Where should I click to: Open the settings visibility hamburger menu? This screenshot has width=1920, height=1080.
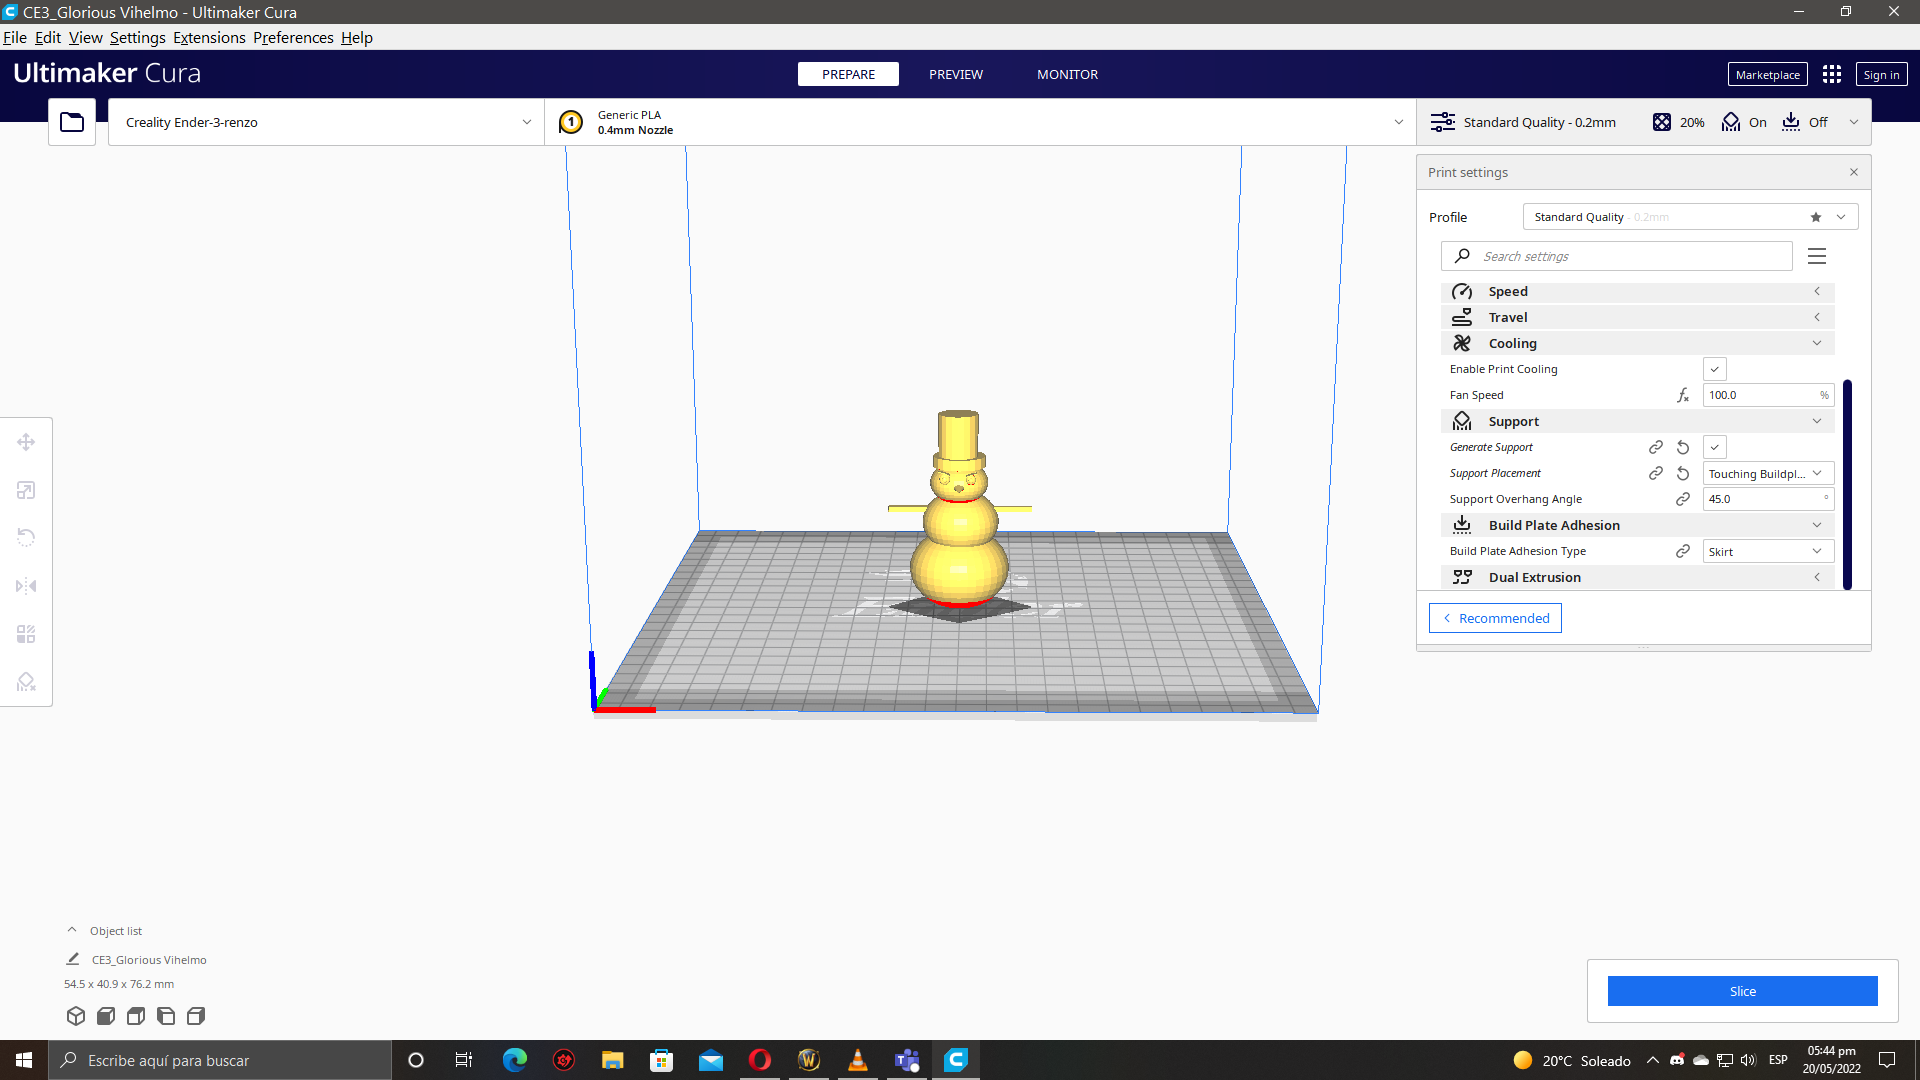tap(1817, 256)
